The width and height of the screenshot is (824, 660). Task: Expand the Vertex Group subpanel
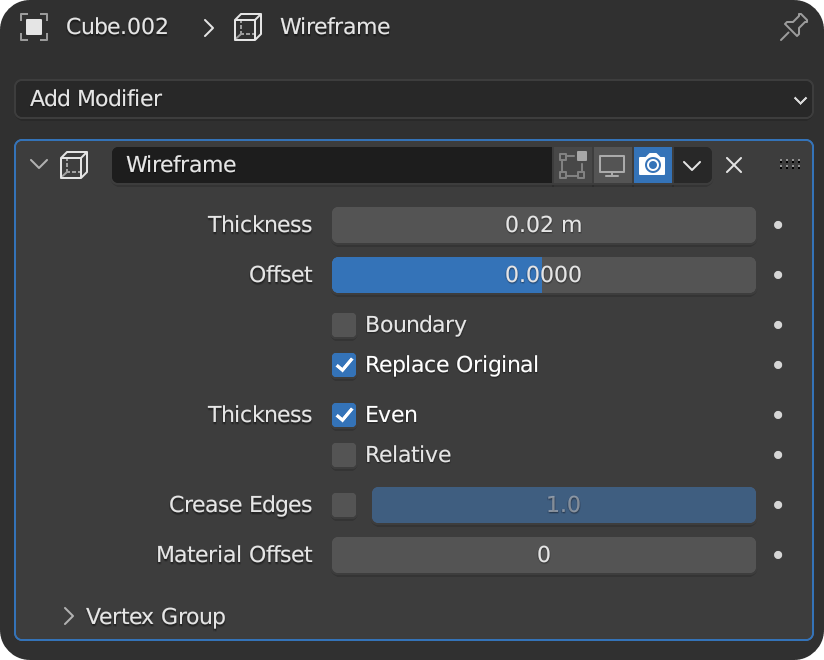point(69,616)
